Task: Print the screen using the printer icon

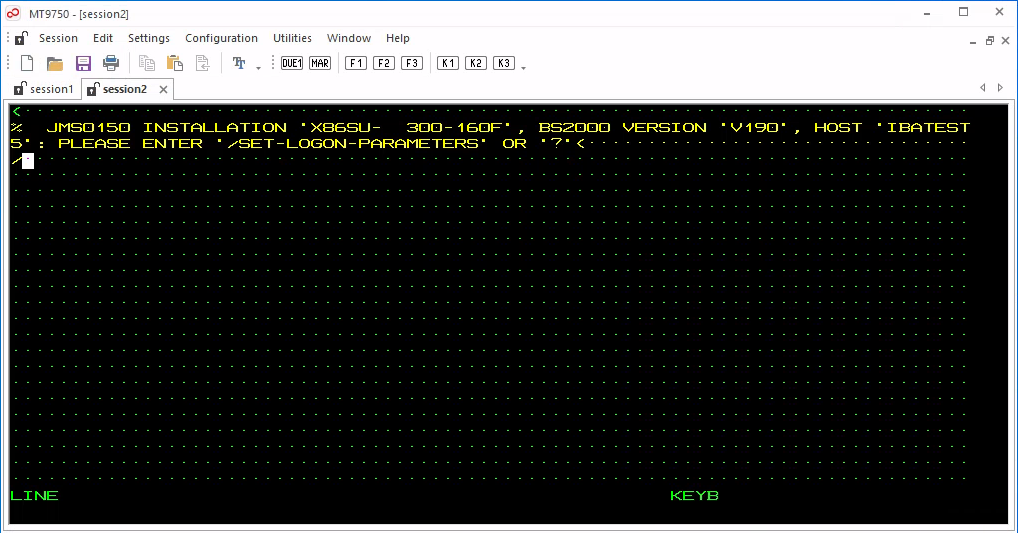Action: tap(111, 63)
